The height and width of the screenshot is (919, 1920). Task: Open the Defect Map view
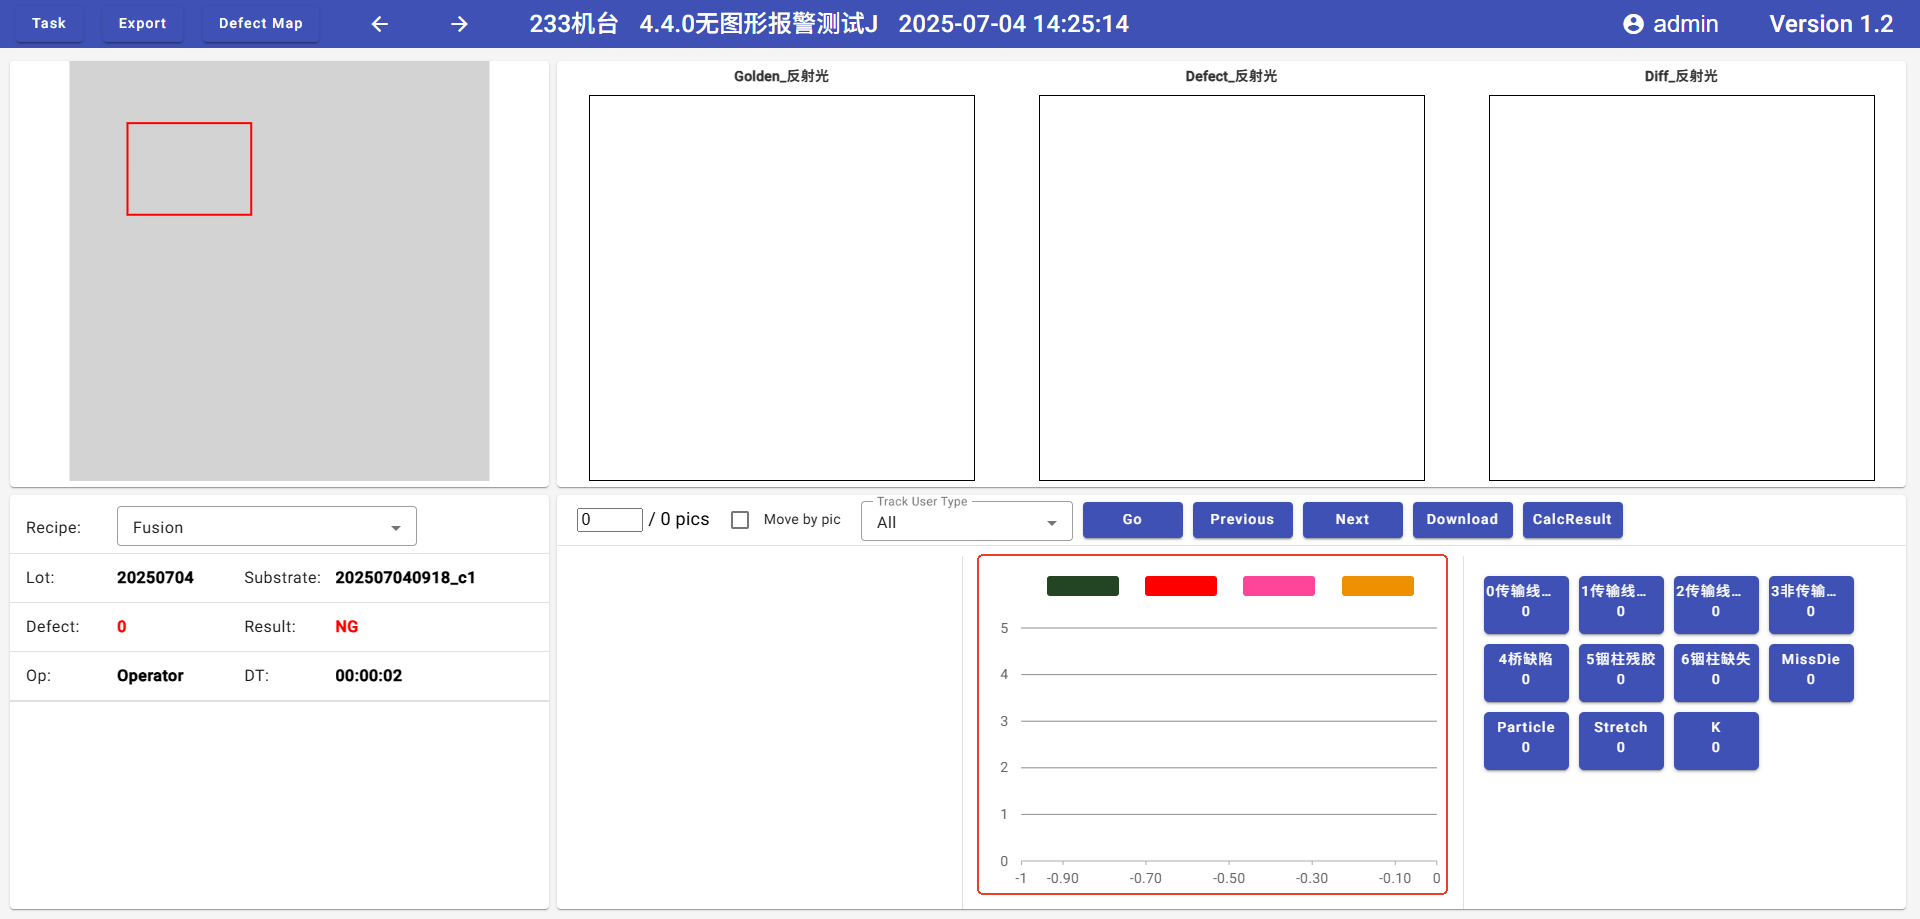(261, 23)
